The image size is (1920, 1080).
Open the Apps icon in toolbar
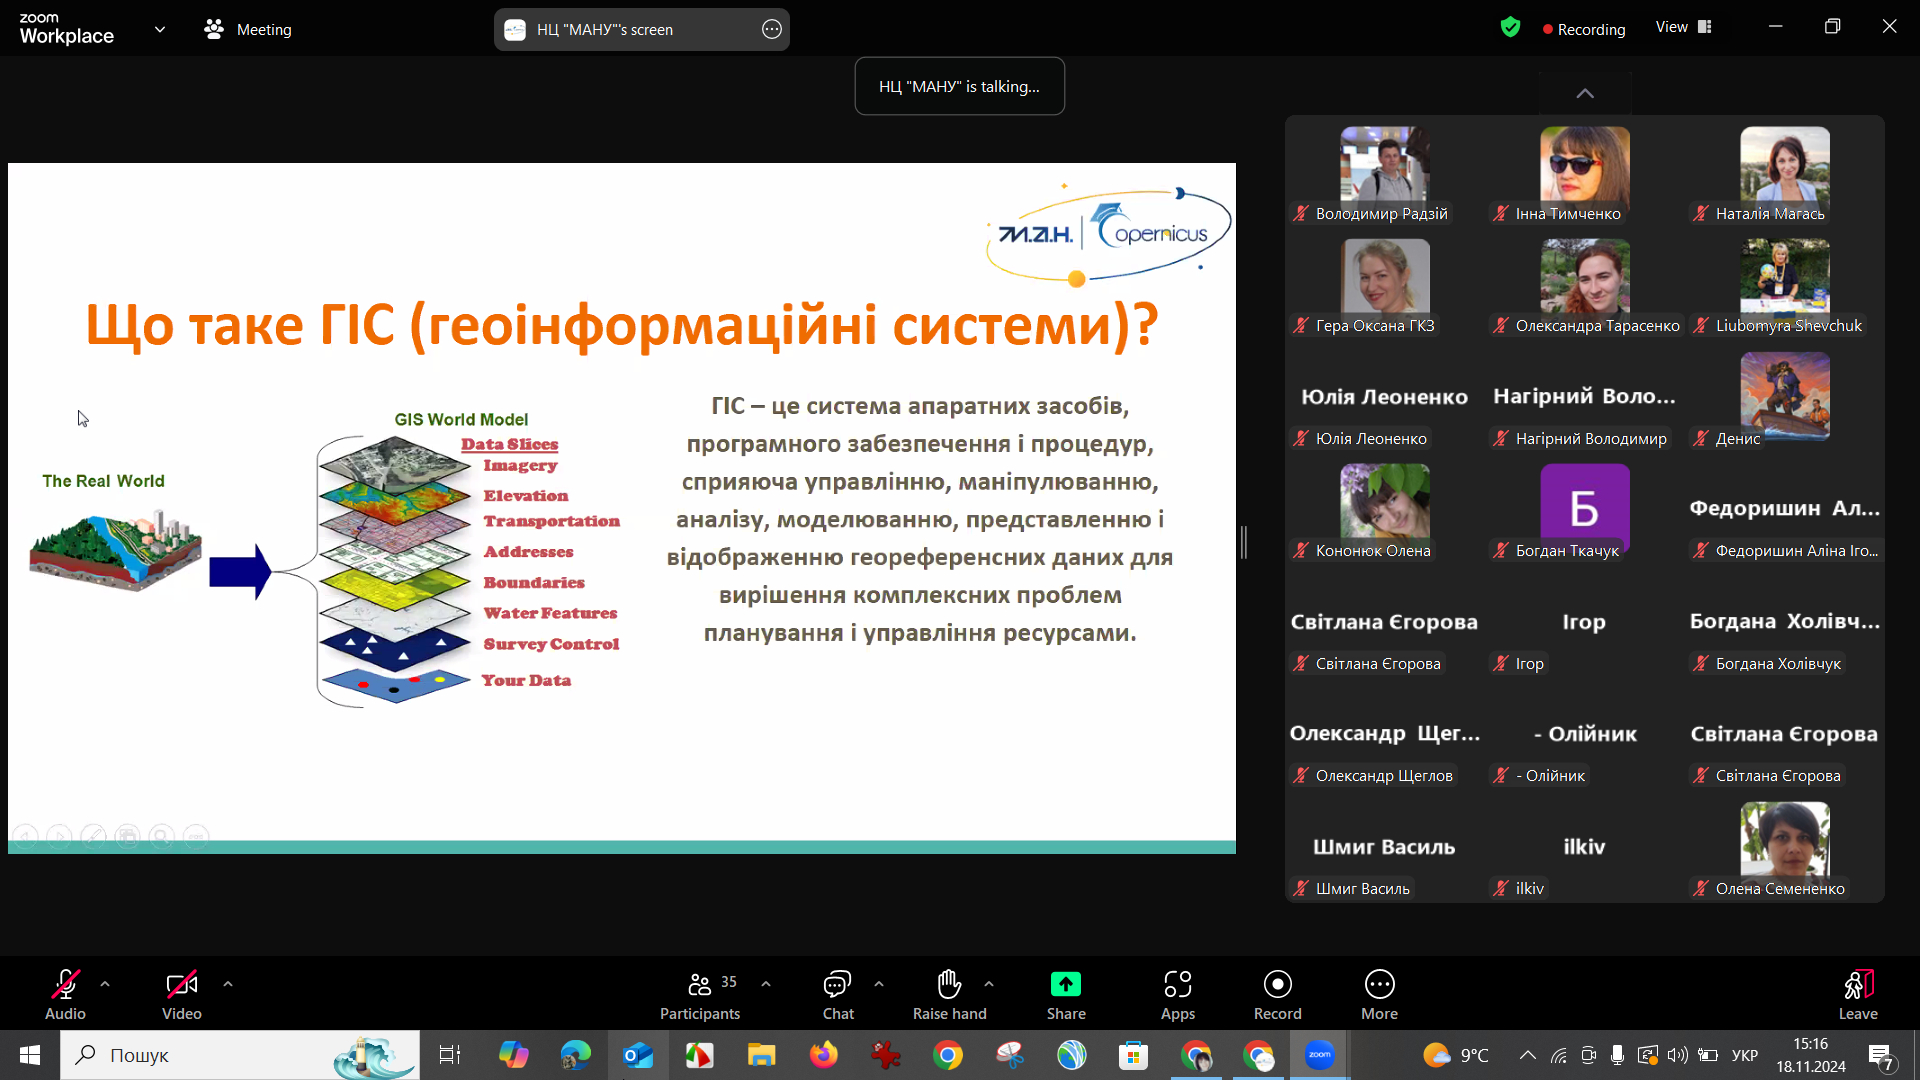(x=1177, y=986)
